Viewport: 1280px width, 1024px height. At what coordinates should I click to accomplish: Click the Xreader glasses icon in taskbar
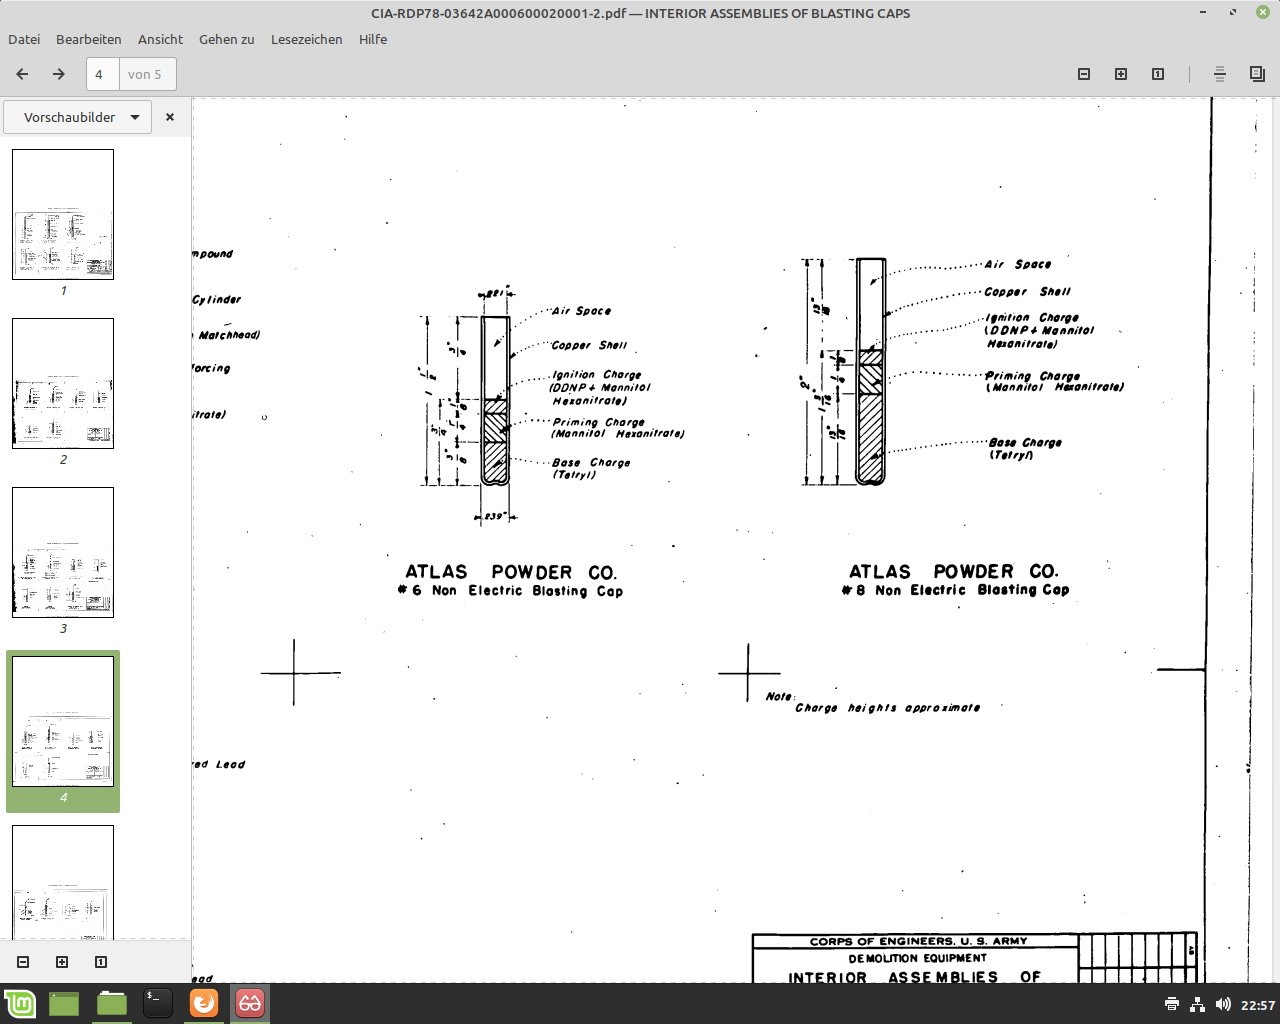point(250,1003)
